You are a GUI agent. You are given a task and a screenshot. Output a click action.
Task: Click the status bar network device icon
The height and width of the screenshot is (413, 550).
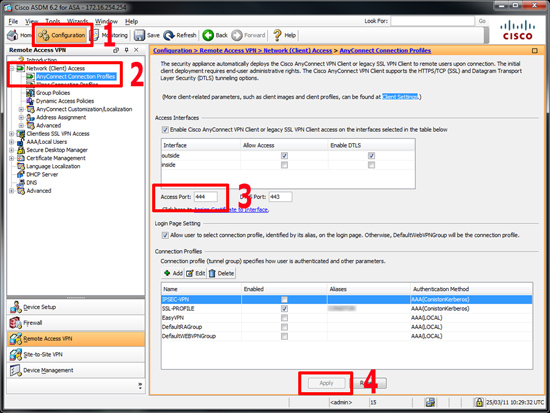pyautogui.click(x=430, y=402)
